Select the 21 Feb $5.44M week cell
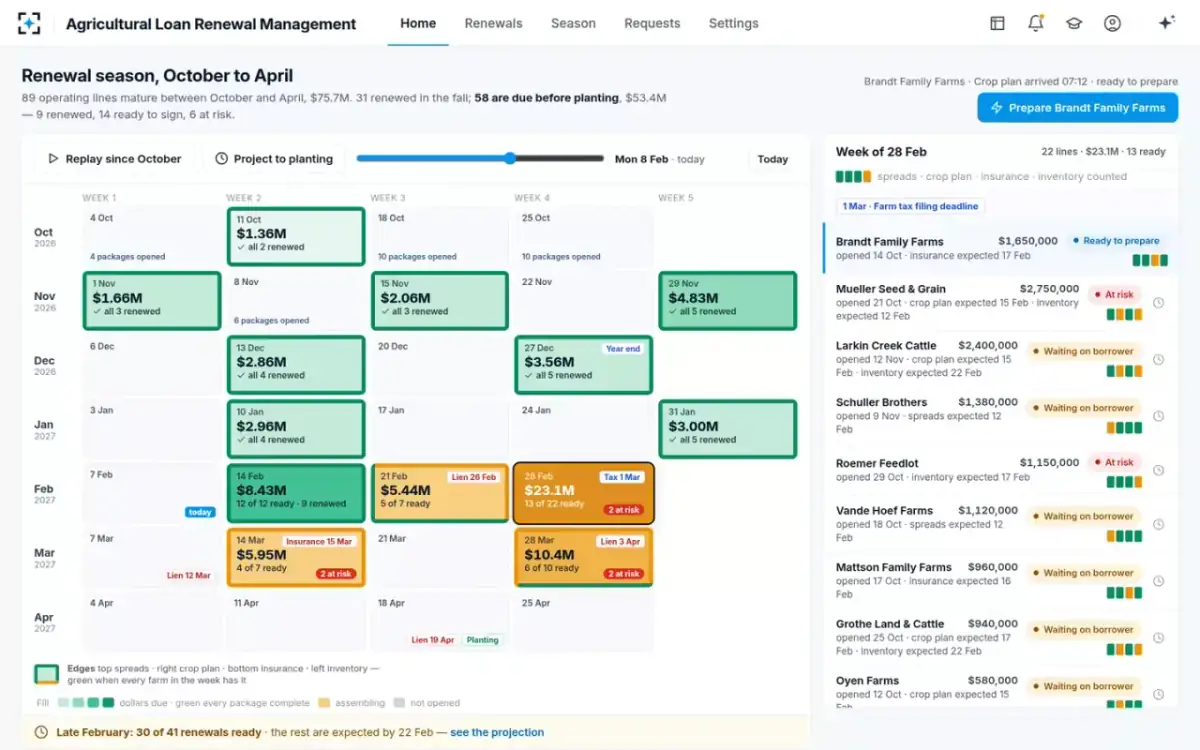 coord(439,493)
